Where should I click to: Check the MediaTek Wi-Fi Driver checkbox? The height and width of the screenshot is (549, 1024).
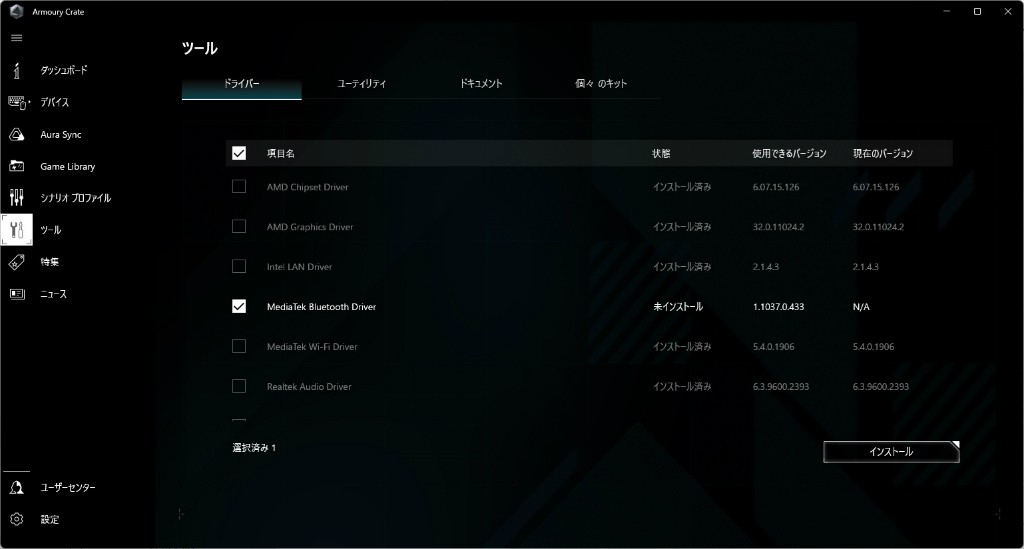pyautogui.click(x=239, y=346)
